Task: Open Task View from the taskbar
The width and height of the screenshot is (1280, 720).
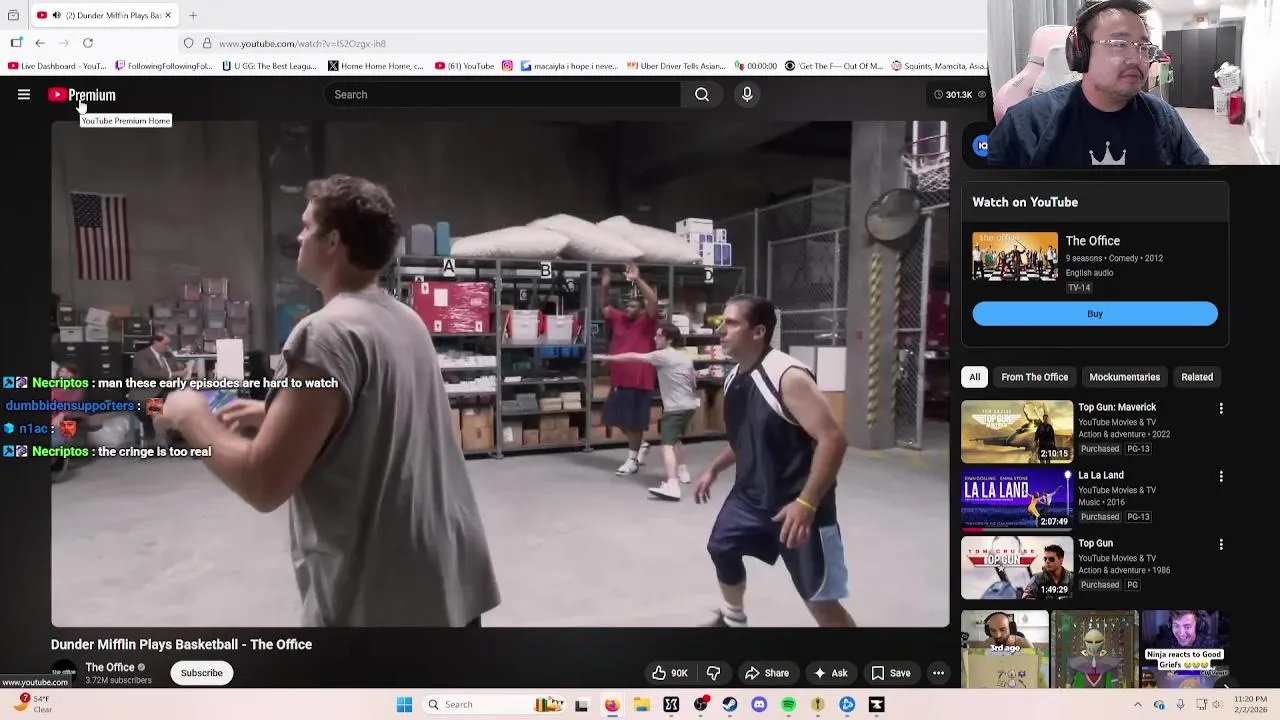Action: (582, 705)
